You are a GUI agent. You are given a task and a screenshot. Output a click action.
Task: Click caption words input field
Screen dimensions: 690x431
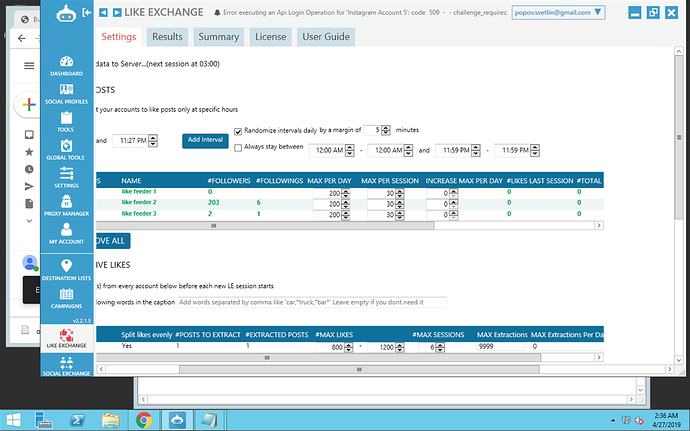312,302
